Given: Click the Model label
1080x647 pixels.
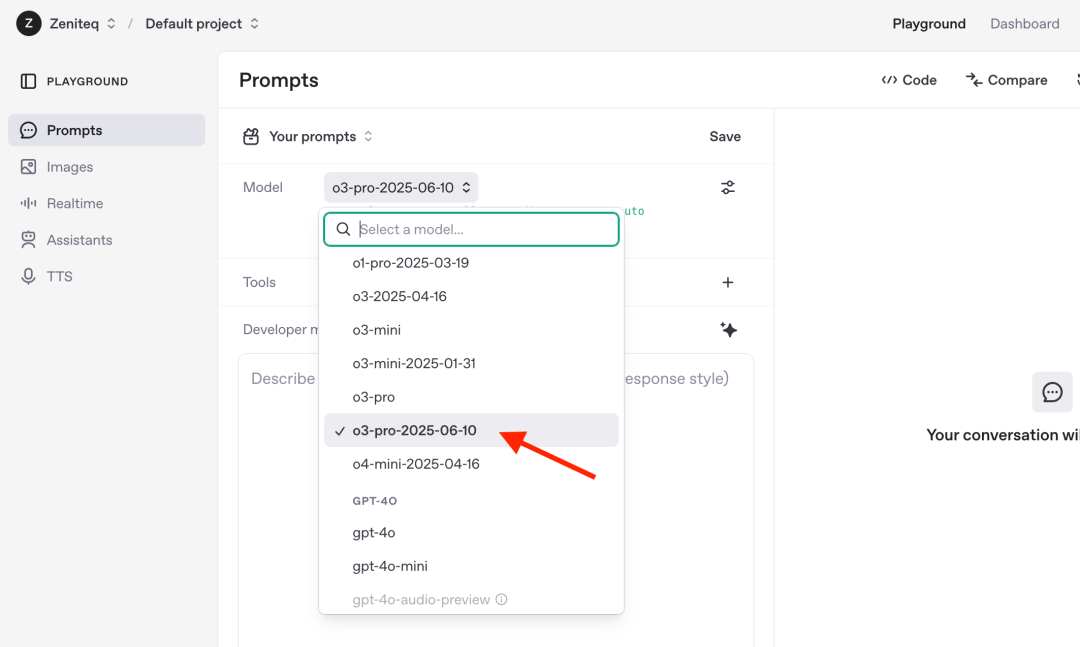Looking at the screenshot, I should [262, 187].
